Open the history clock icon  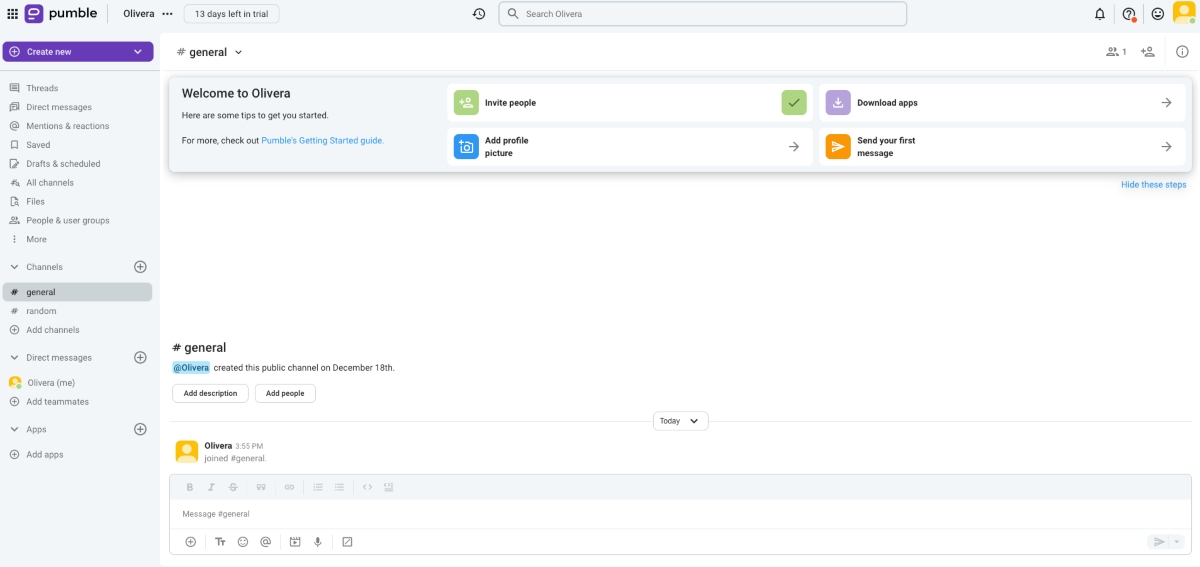click(x=479, y=14)
